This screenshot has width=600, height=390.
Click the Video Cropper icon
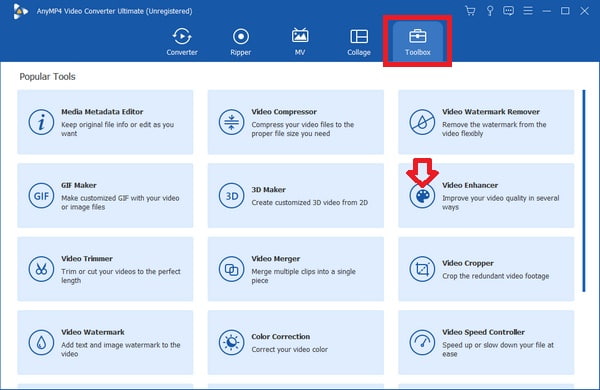point(422,269)
